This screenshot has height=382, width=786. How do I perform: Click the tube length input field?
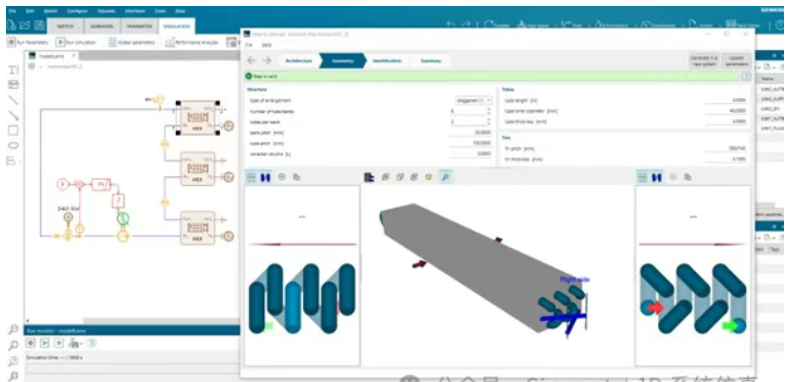pyautogui.click(x=725, y=100)
